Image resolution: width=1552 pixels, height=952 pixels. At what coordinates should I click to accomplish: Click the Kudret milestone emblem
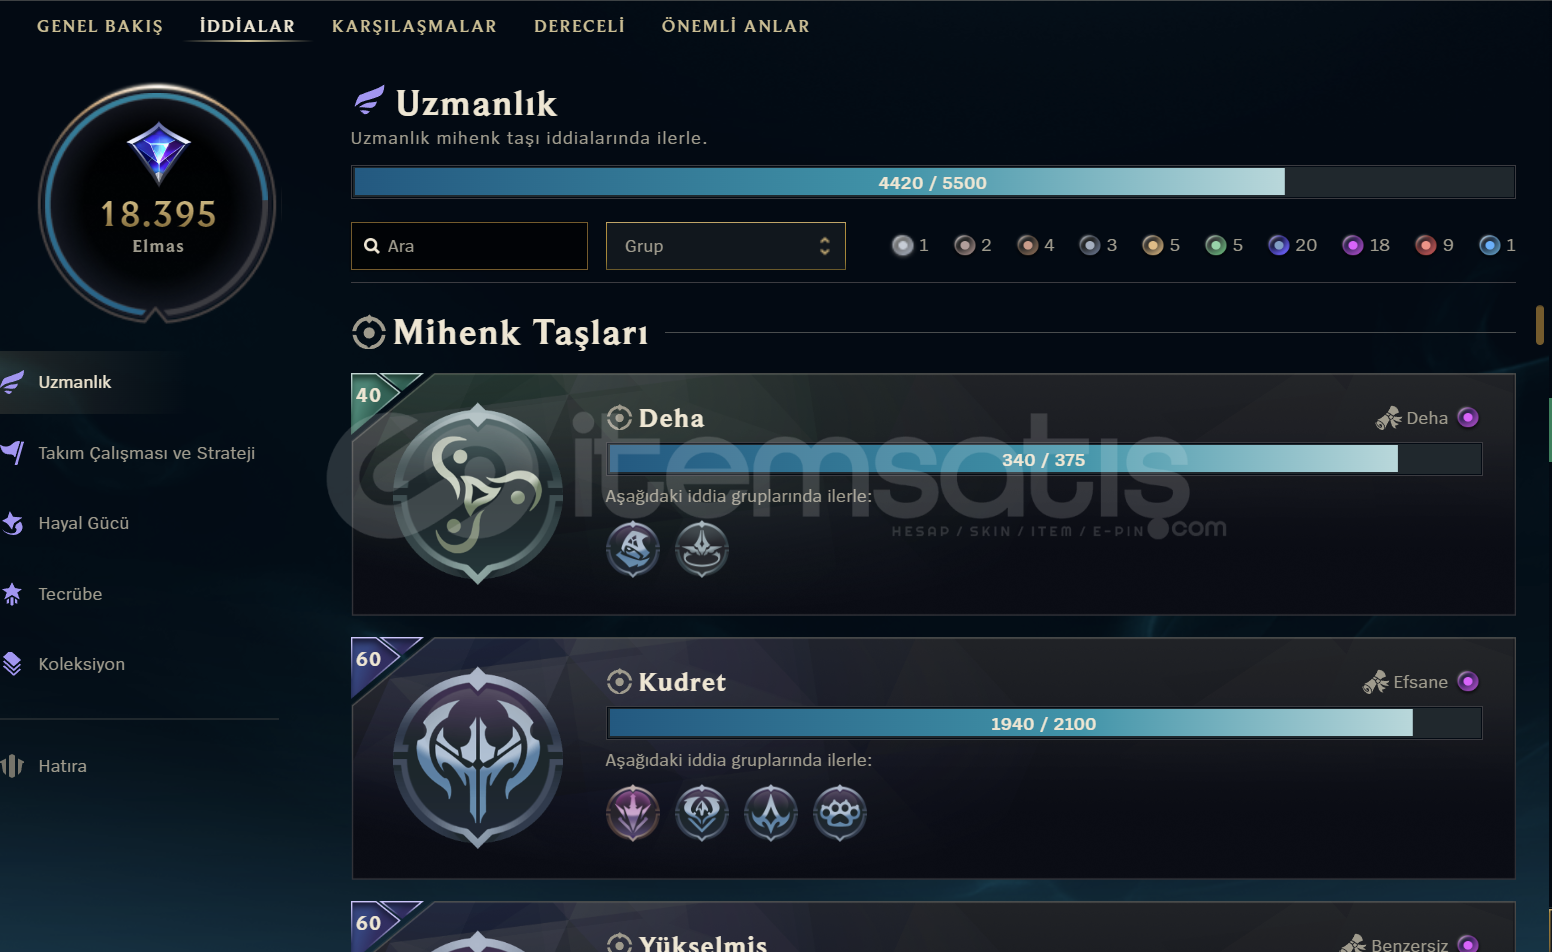478,758
